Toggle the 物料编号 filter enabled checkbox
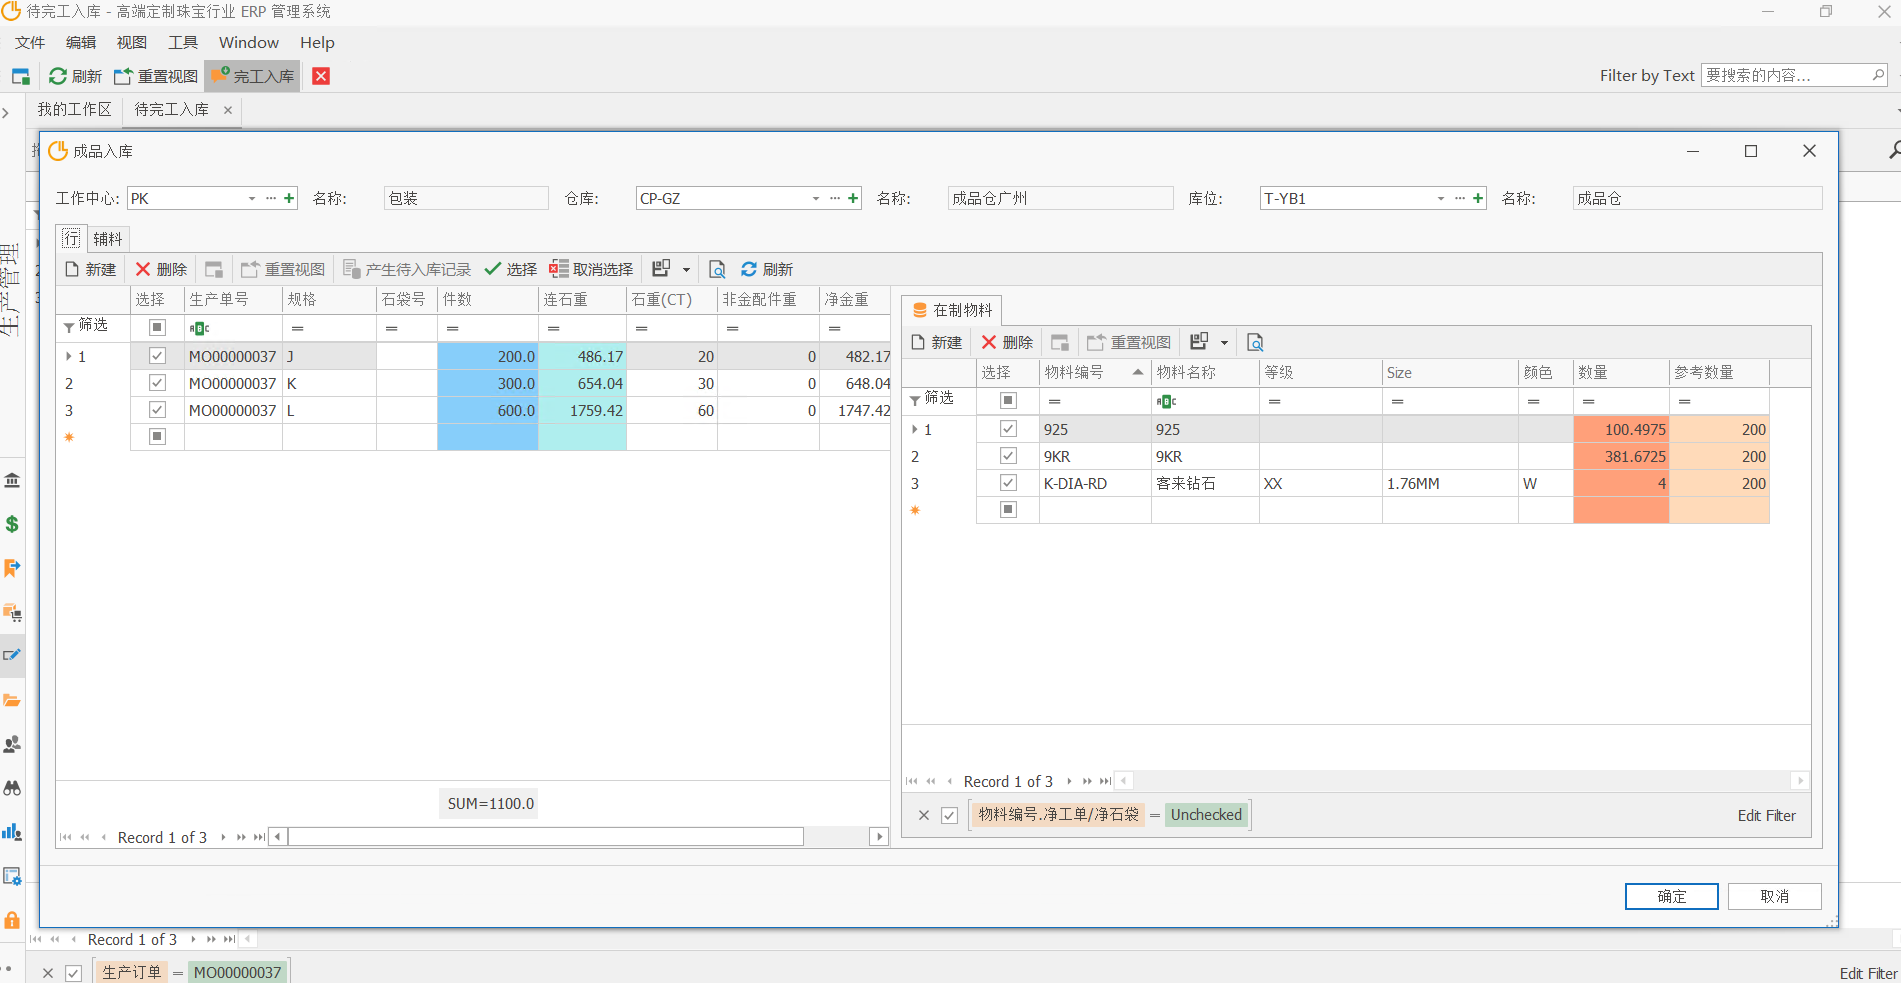Screen dimensions: 1901x983 [949, 815]
